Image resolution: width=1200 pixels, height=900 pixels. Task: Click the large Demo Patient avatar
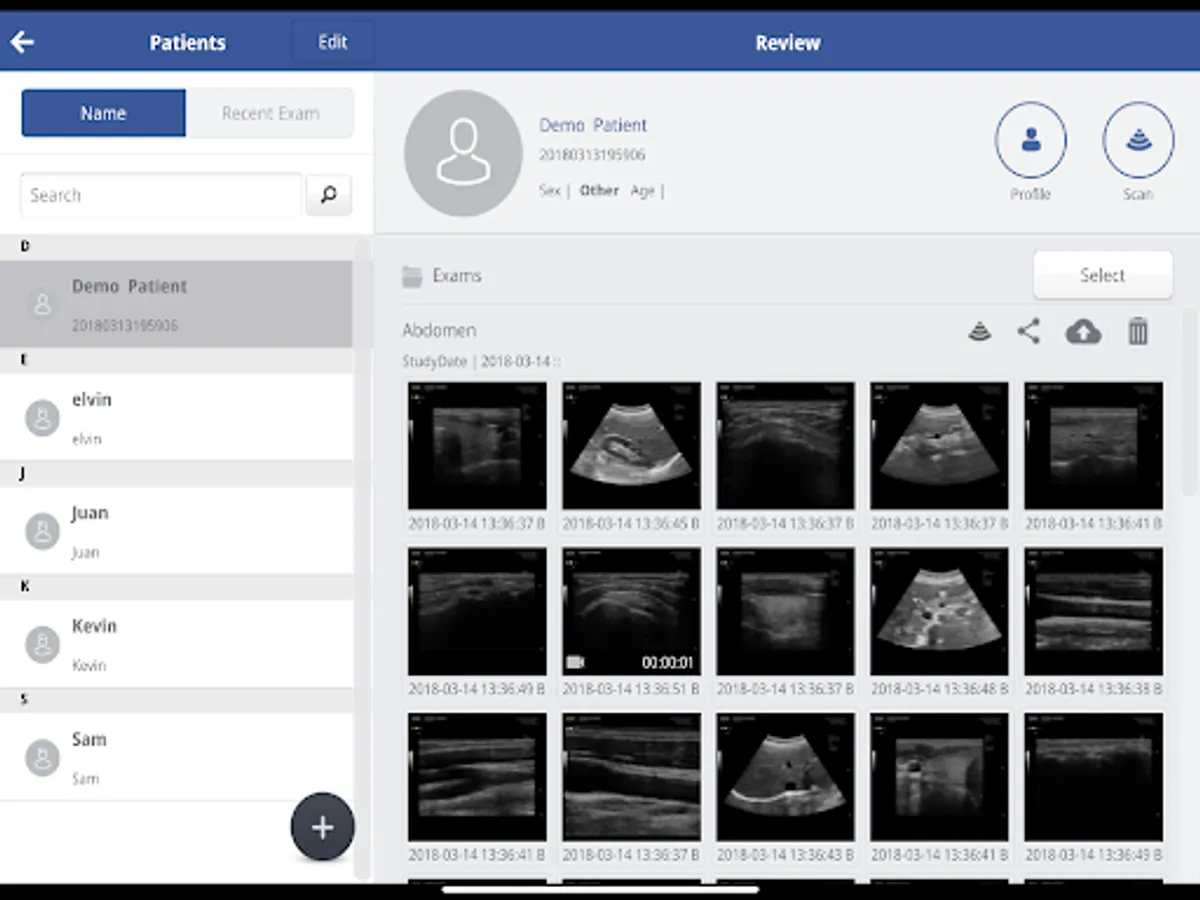tap(463, 153)
